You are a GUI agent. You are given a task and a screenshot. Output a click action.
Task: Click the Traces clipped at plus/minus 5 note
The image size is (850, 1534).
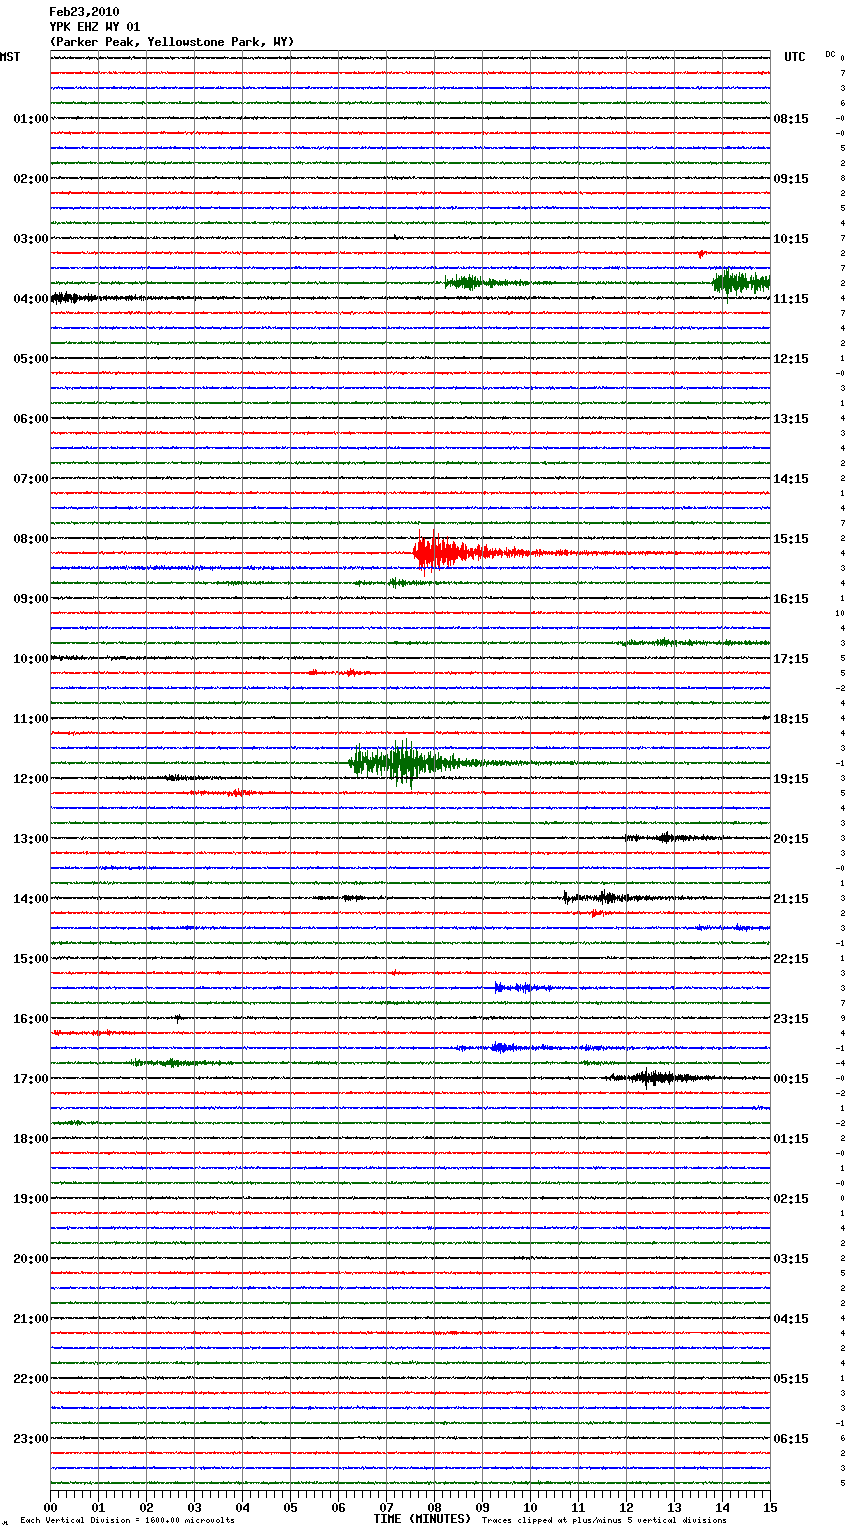point(604,1521)
